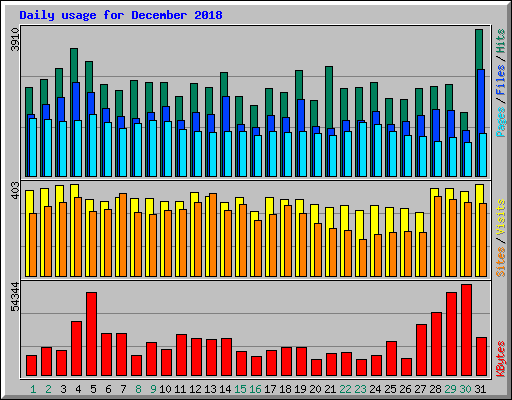Click day 3 label on the x-axis
This screenshot has width=512, height=400.
coord(63,389)
